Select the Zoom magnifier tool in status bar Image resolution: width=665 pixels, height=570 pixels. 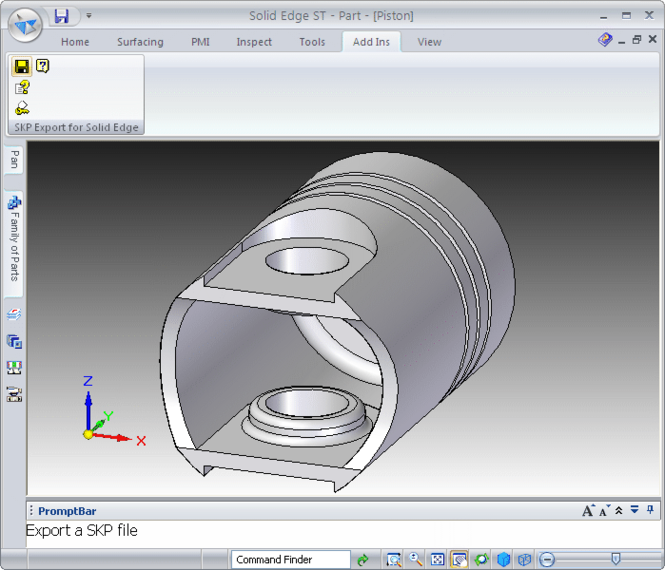[x=416, y=560]
